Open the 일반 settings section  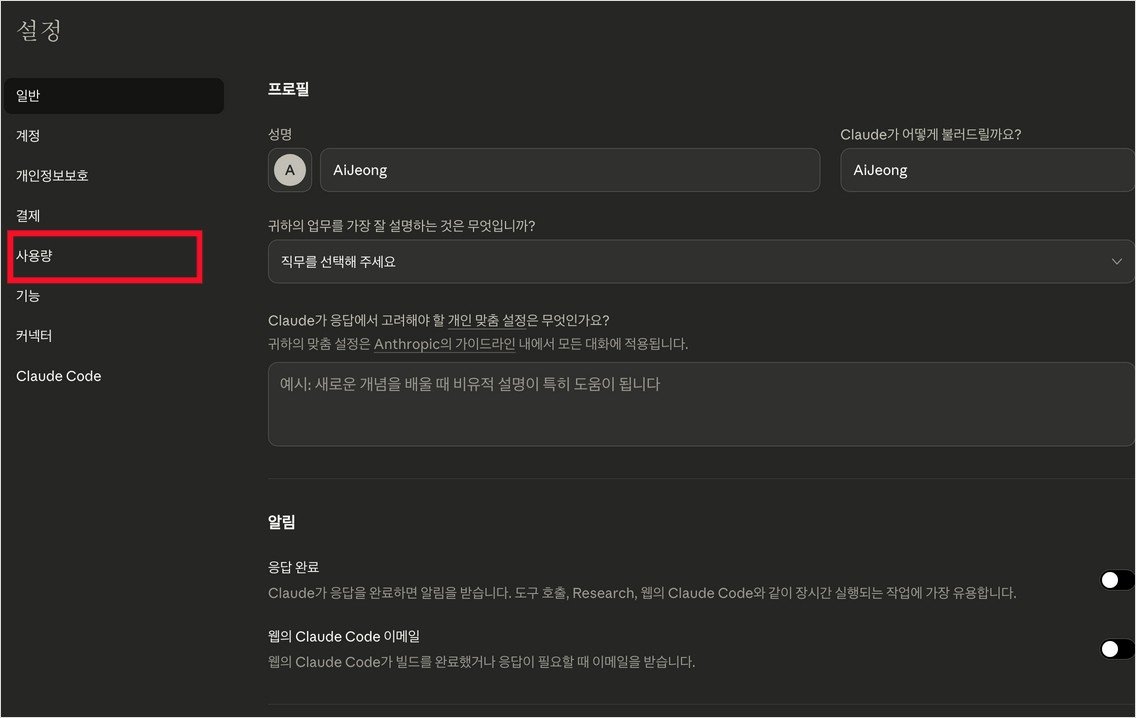pos(113,96)
